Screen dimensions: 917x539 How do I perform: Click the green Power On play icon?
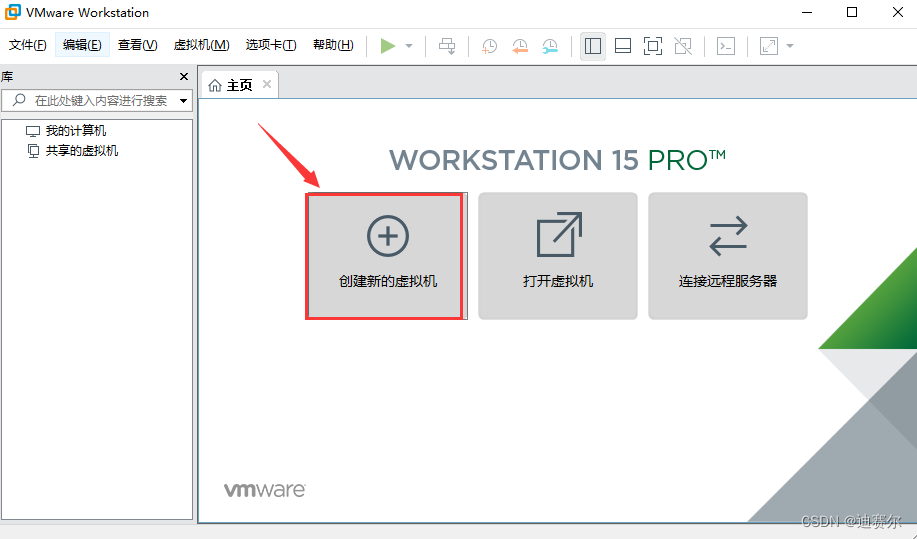click(x=388, y=46)
